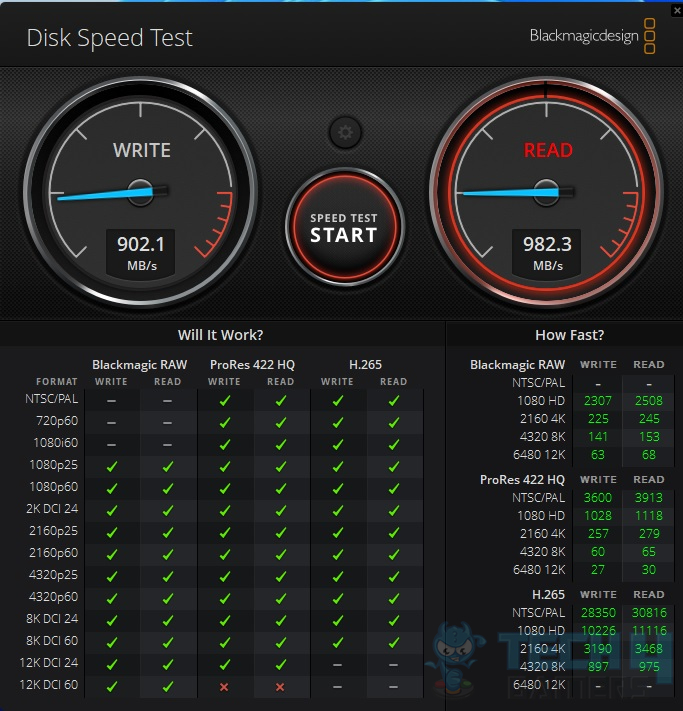The height and width of the screenshot is (711, 683).
Task: Click the 'Will It Work?' heading
Action: [x=220, y=335]
